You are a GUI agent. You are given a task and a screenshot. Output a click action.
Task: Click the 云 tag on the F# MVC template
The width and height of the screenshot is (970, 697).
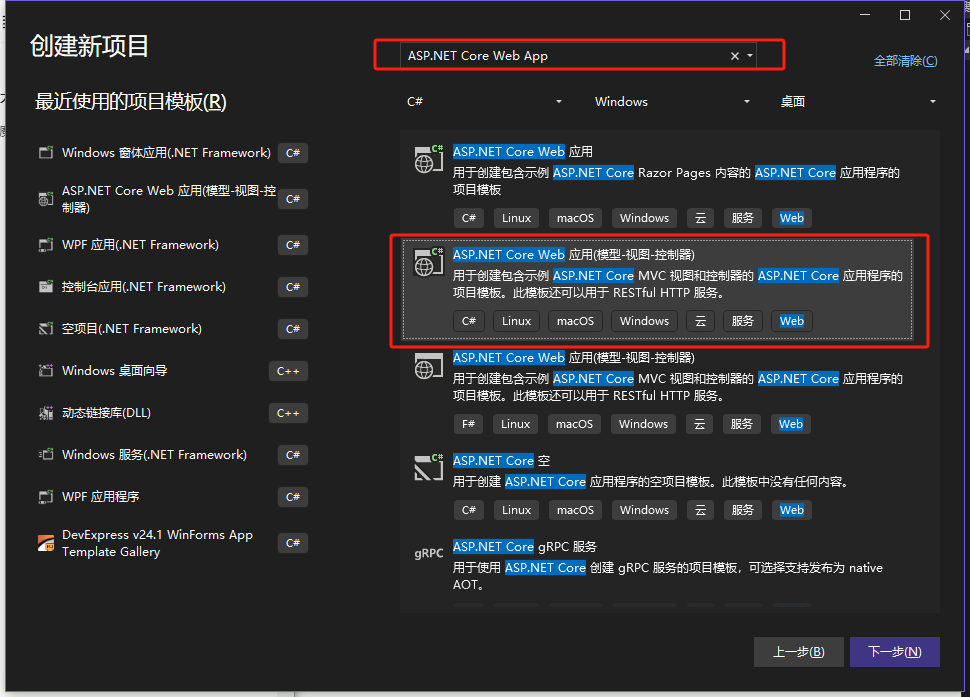[700, 424]
